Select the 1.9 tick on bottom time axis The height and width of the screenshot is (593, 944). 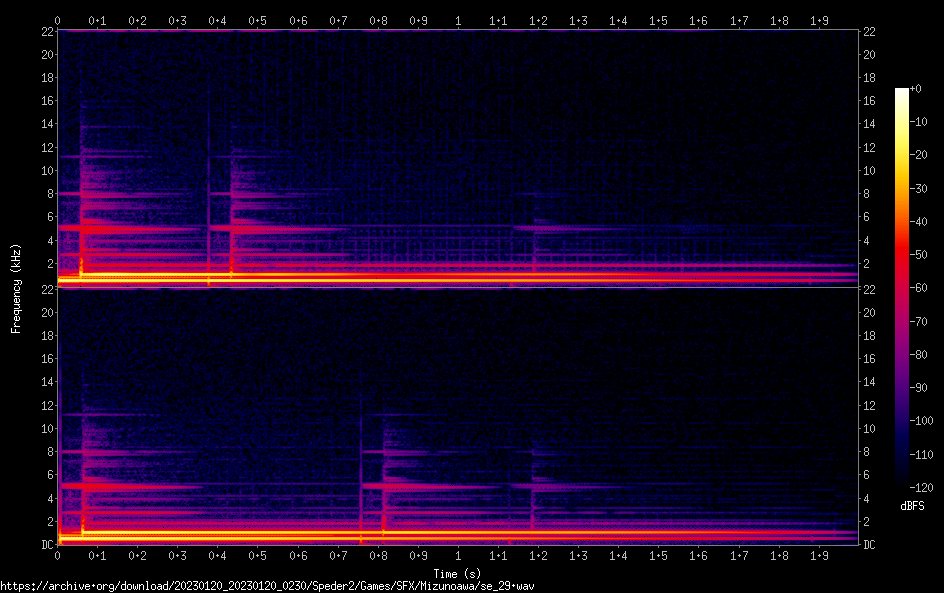(x=819, y=554)
